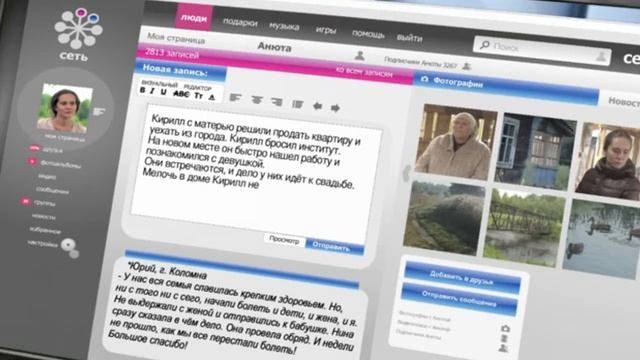Open the blue wooden house photo thumbnail
The width and height of the screenshot is (640, 360).
(535, 152)
